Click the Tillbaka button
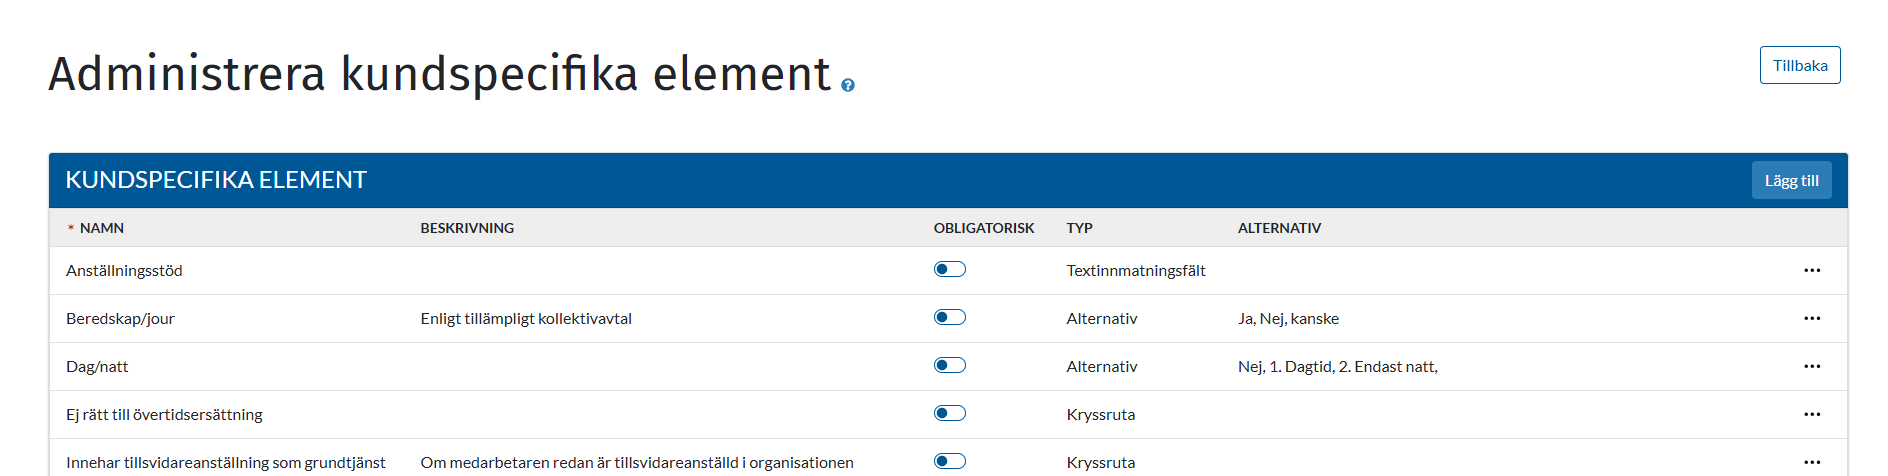 (x=1799, y=65)
